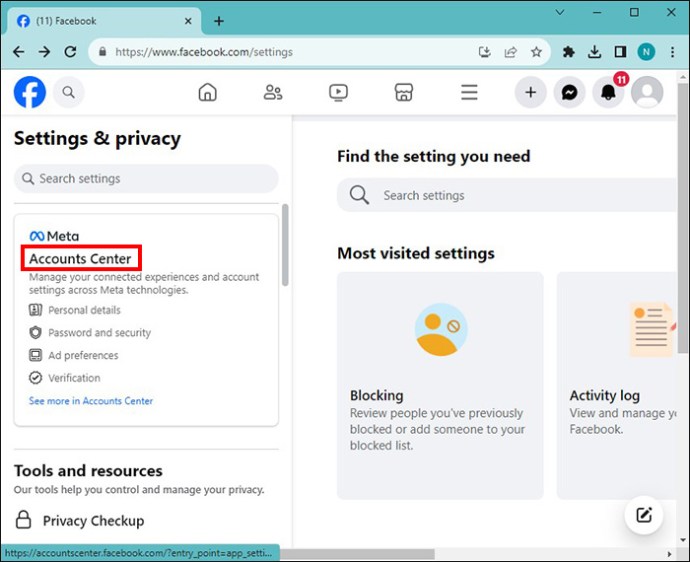This screenshot has width=690, height=562.
Task: Click the new message compose icon
Action: 644,514
